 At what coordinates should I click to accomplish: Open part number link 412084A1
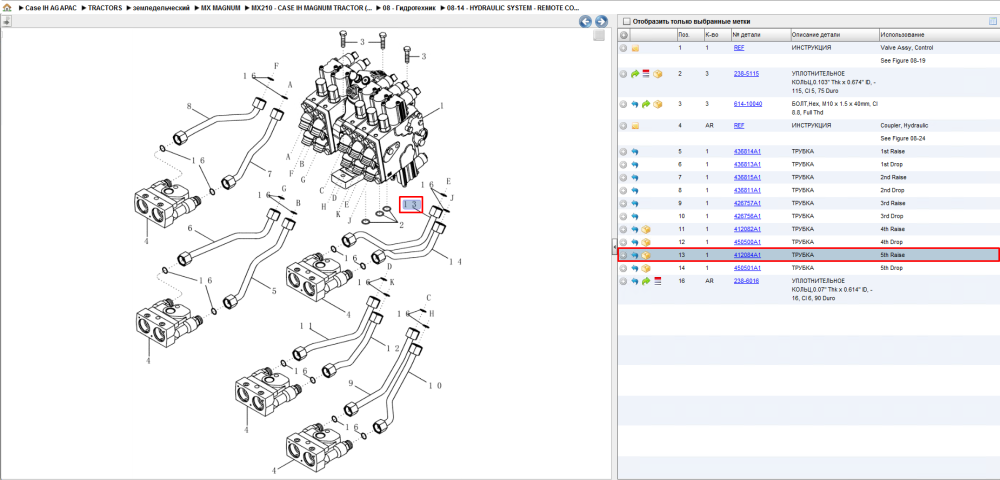747,255
